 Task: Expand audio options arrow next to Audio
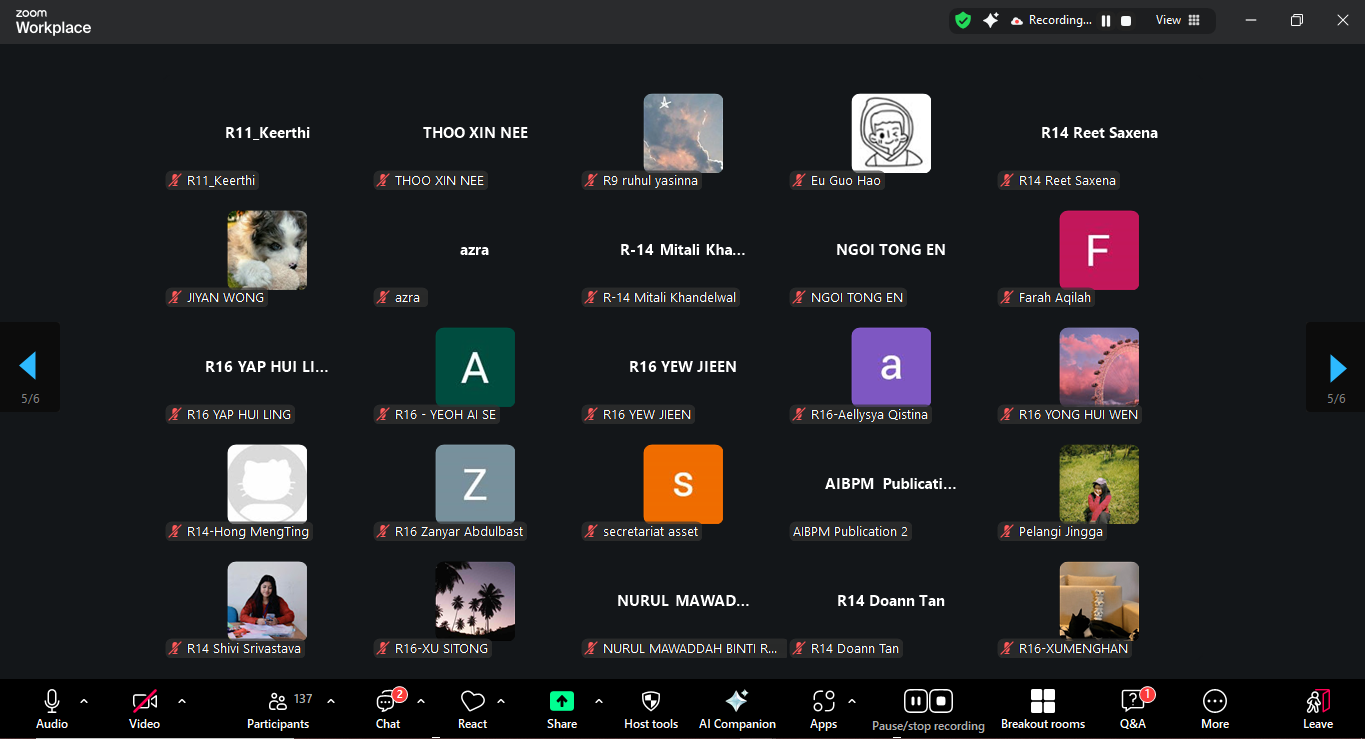point(84,701)
